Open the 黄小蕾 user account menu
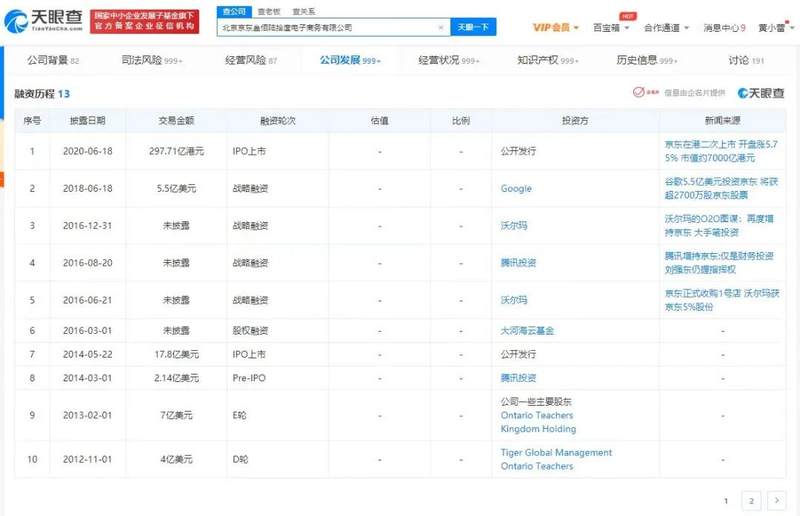The image size is (800, 516). coord(776,28)
